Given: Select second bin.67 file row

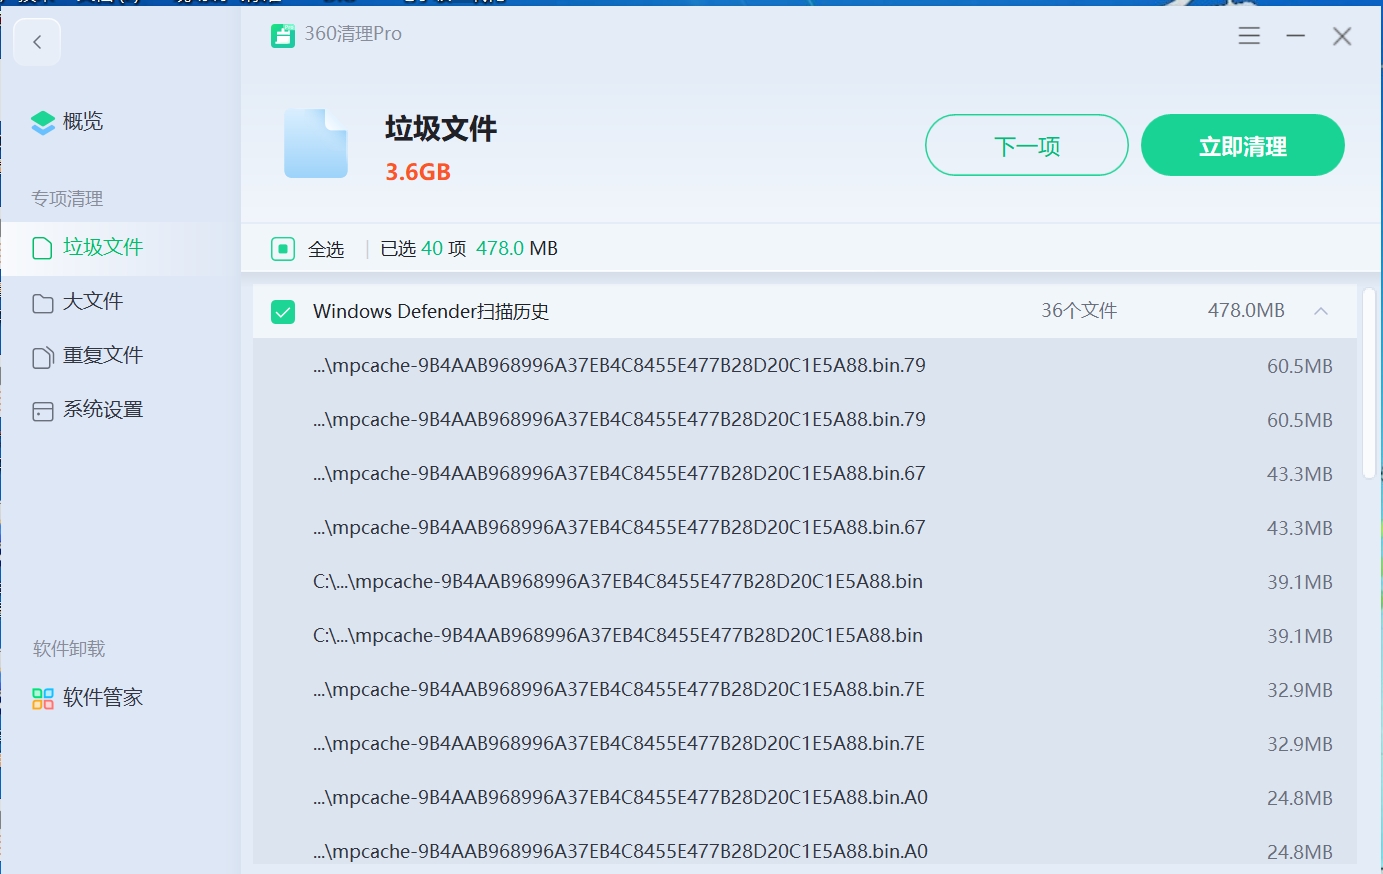Looking at the screenshot, I should [805, 528].
